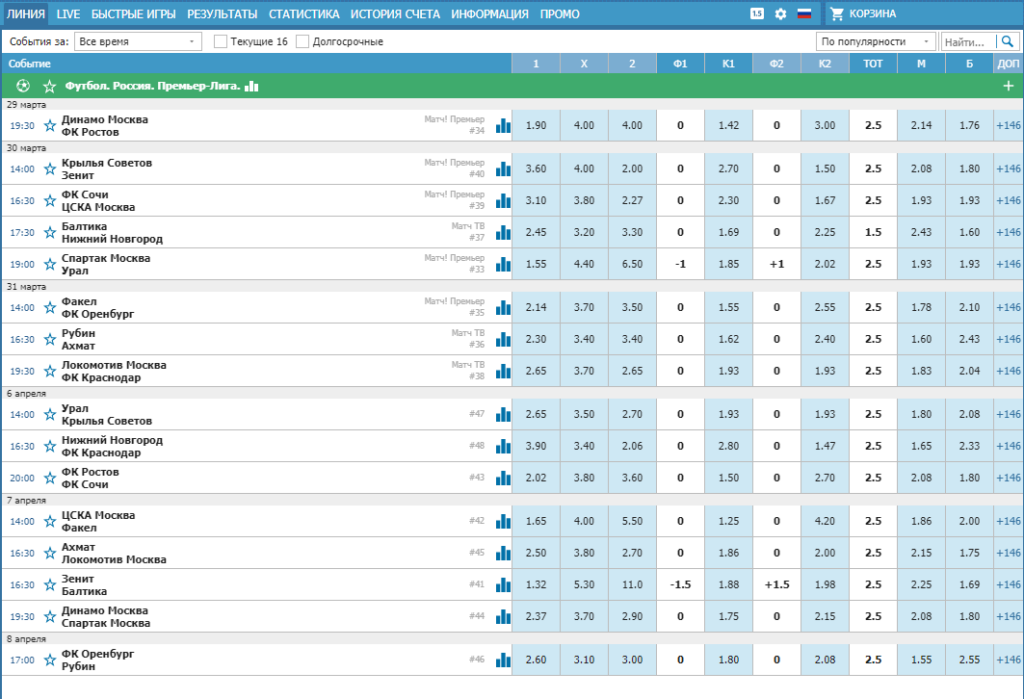
Task: Open stats chart for Динамо Москва – ФК Ростов
Action: point(503,125)
